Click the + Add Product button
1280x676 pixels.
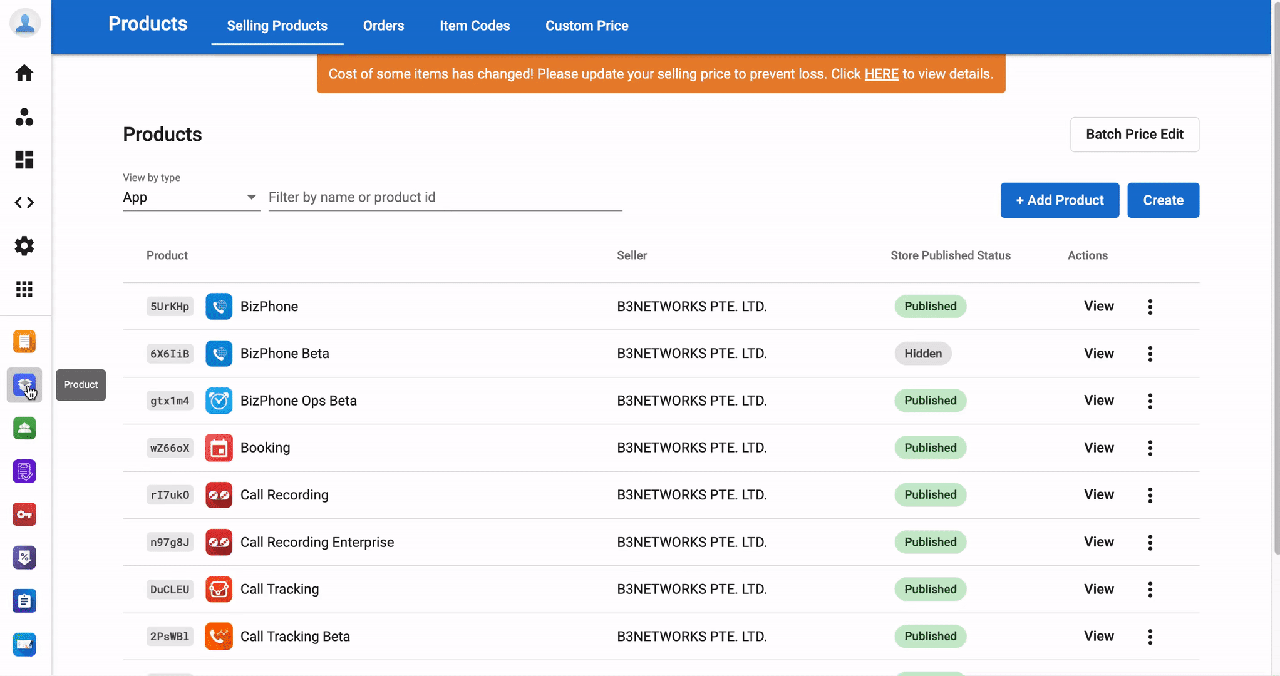tap(1060, 200)
